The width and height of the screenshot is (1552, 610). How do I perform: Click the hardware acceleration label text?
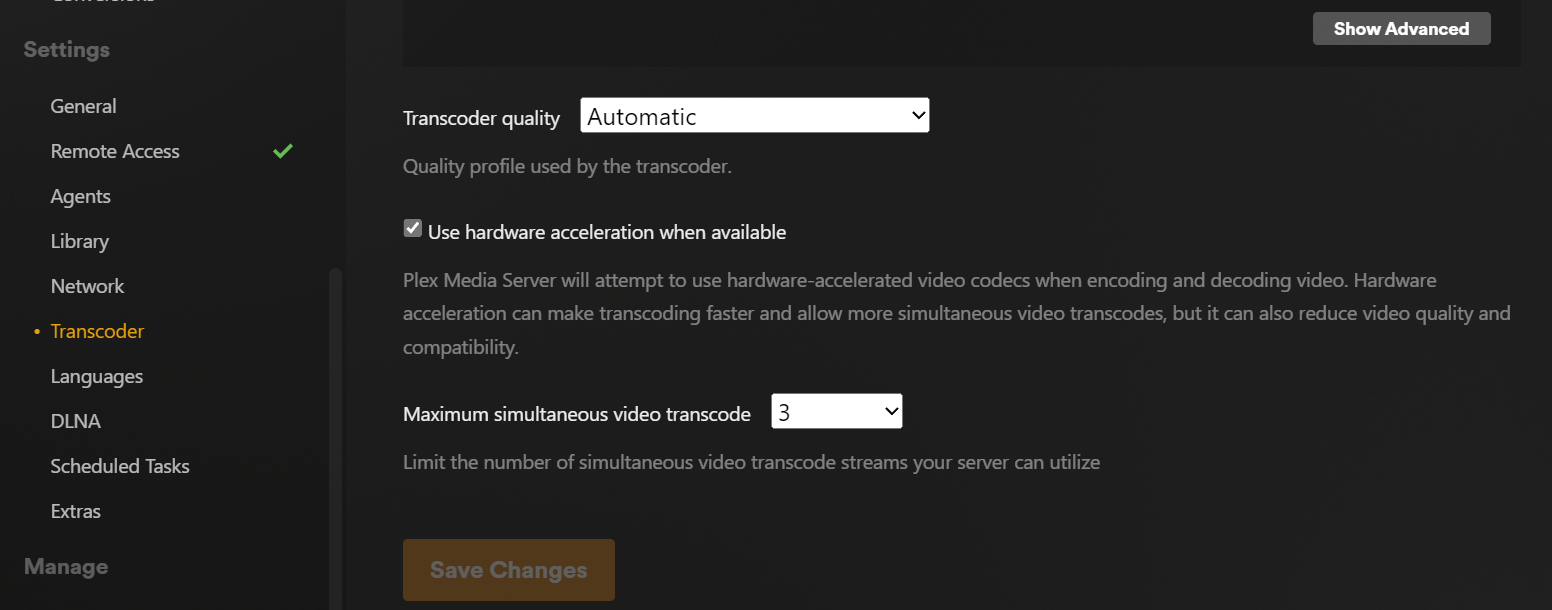[607, 232]
